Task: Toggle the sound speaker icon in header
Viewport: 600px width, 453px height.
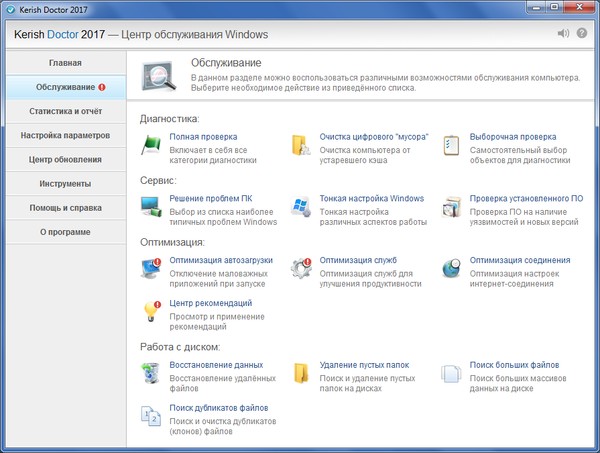Action: (563, 33)
